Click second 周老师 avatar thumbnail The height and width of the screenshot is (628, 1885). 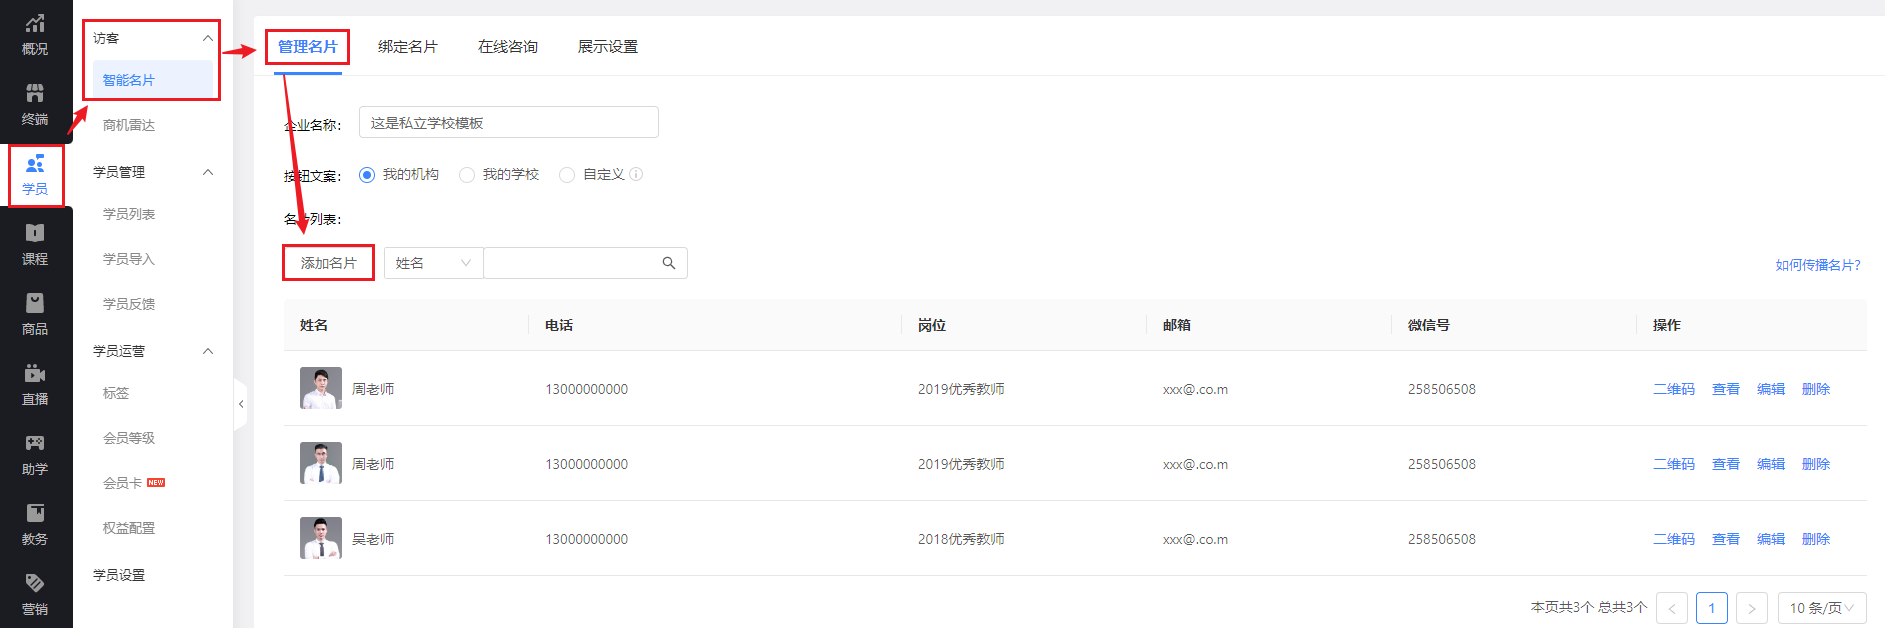click(x=321, y=463)
